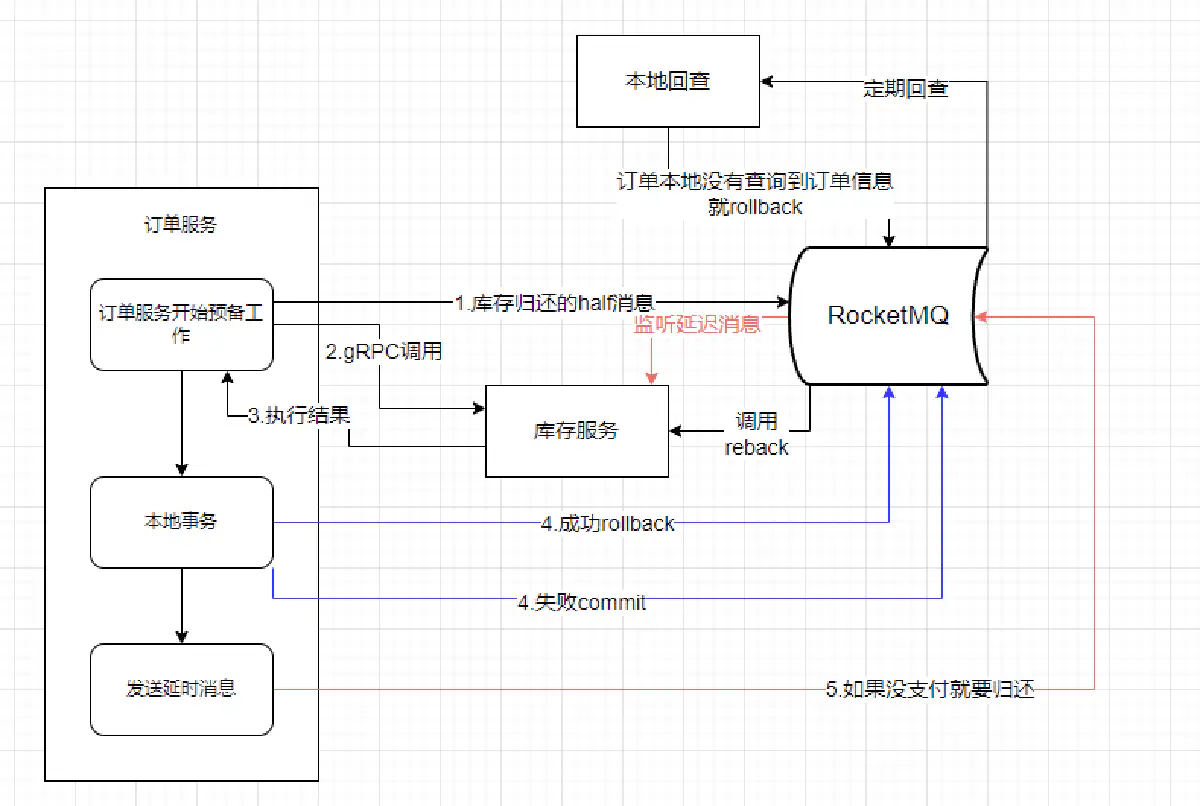Click arrow between 本地事务 and 发送延时消息
This screenshot has height=806, width=1200.
pos(181,606)
